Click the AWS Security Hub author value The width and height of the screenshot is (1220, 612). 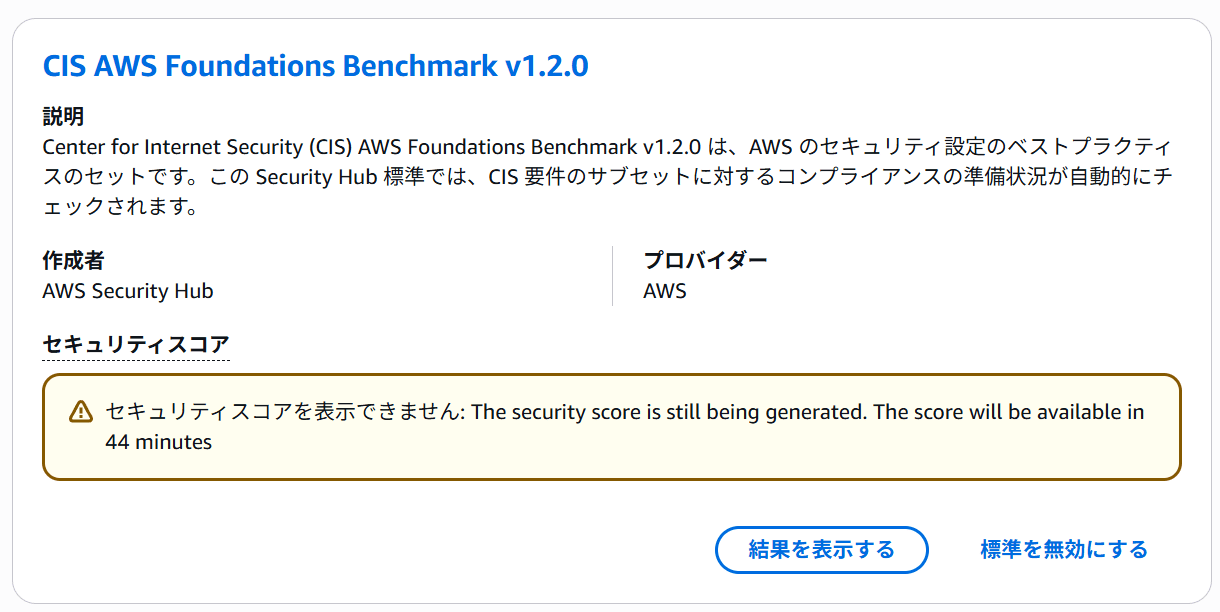(x=128, y=291)
